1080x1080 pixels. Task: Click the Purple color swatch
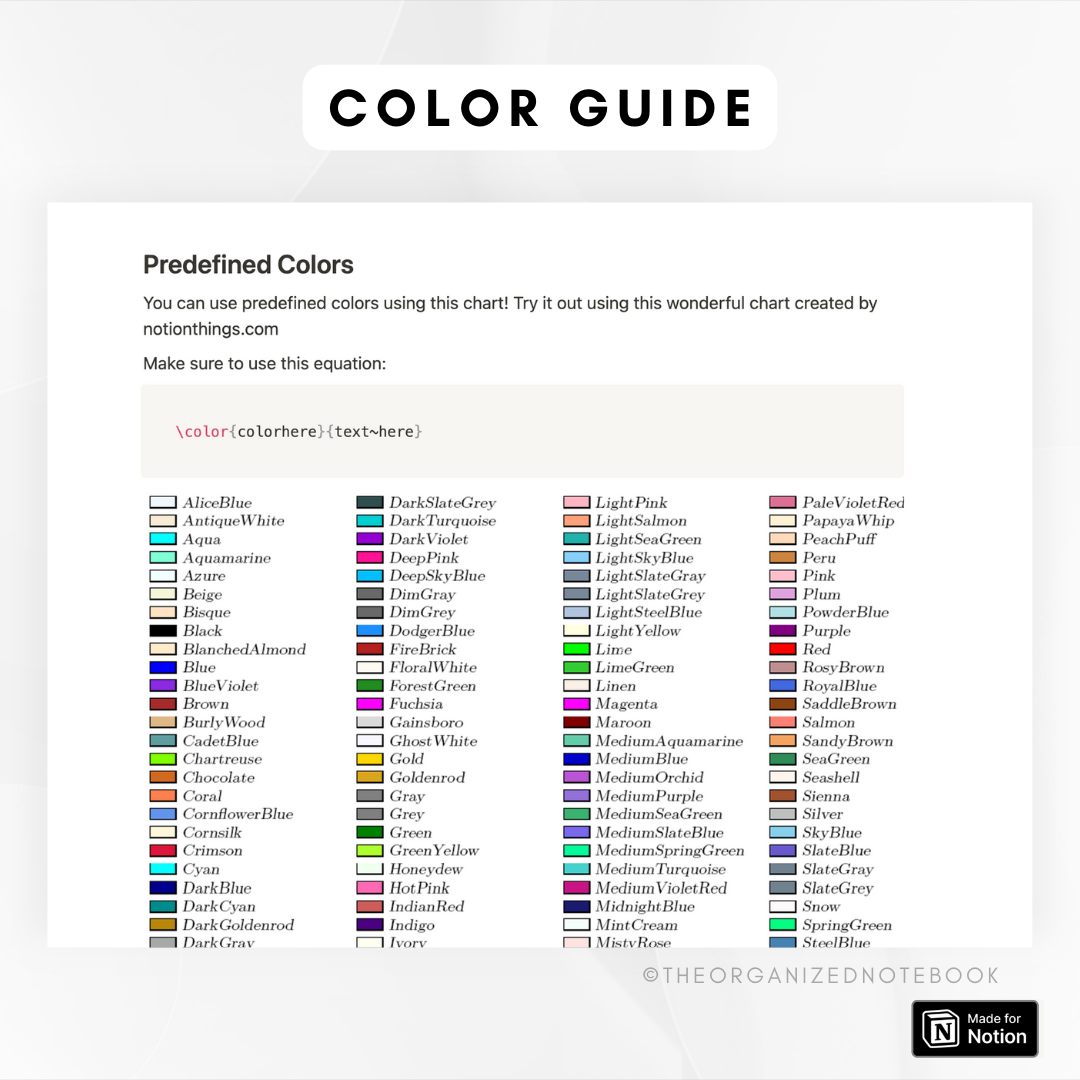(783, 631)
